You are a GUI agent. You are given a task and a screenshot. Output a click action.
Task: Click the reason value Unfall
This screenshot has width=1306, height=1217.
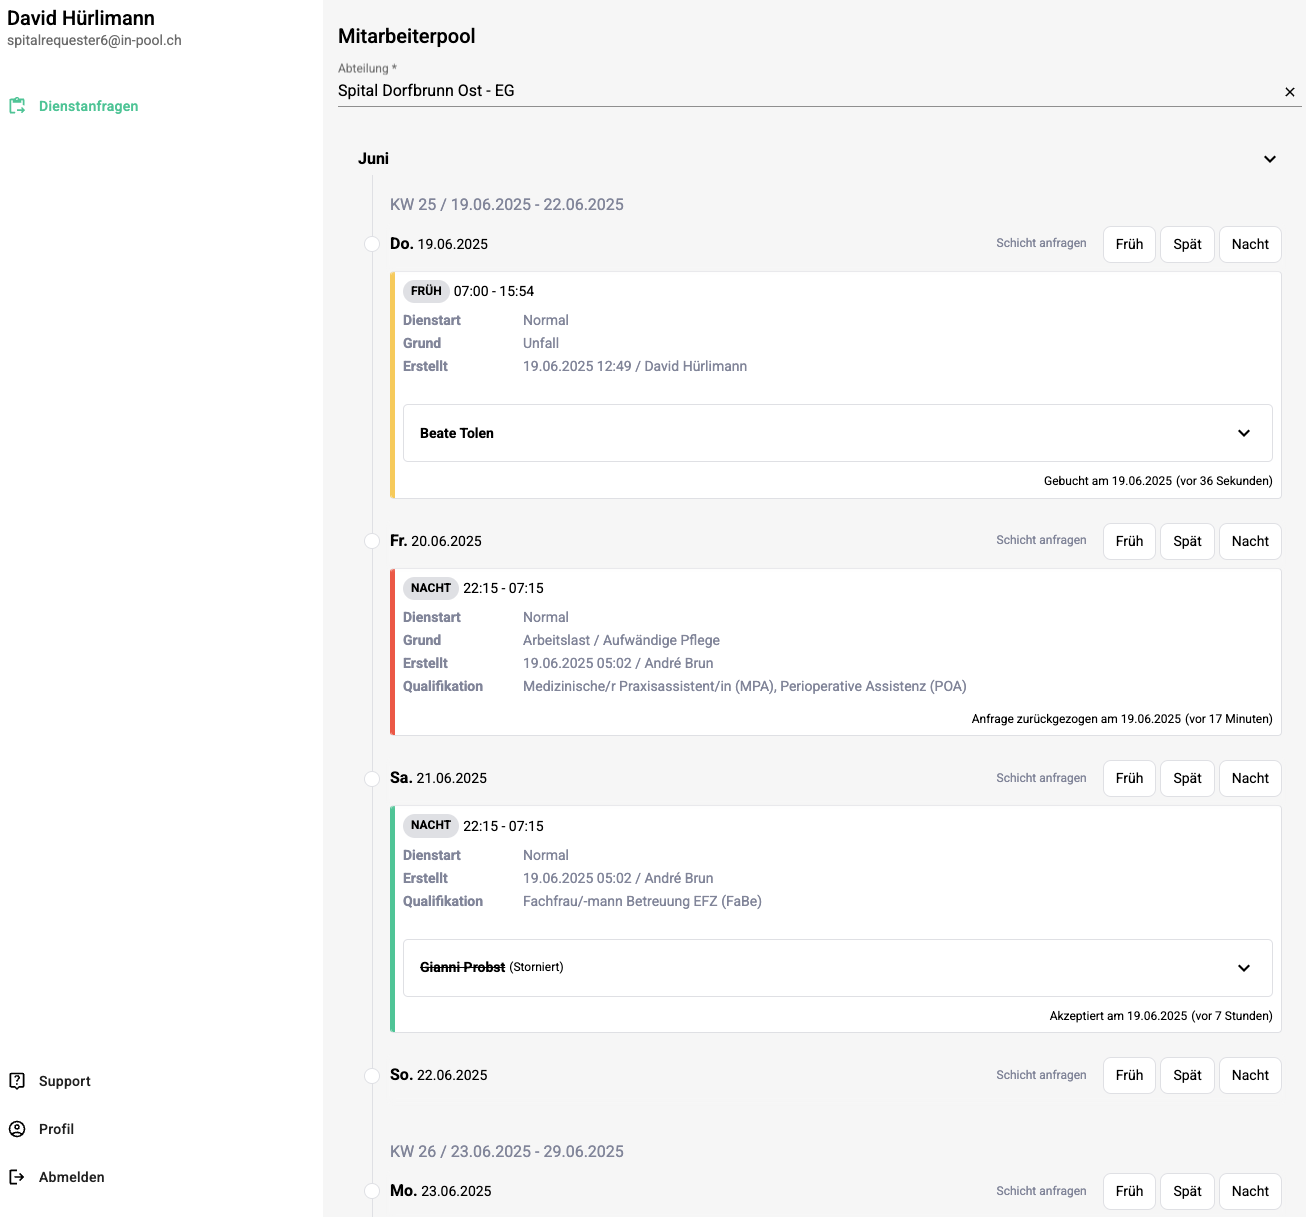click(541, 343)
